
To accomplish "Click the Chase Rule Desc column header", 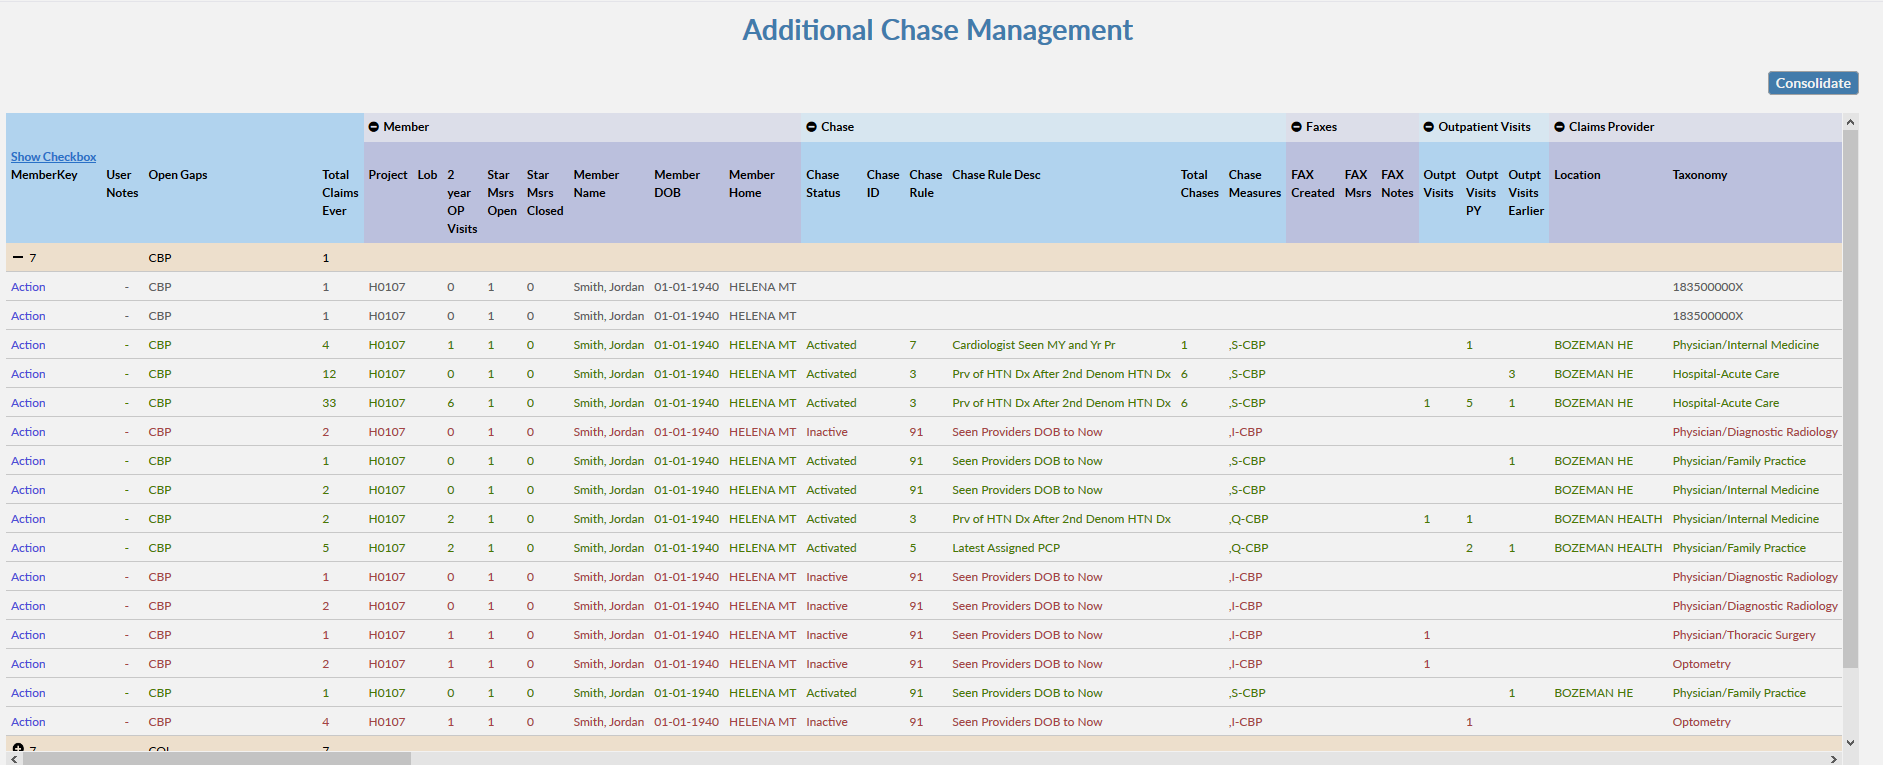I will click(x=996, y=175).
